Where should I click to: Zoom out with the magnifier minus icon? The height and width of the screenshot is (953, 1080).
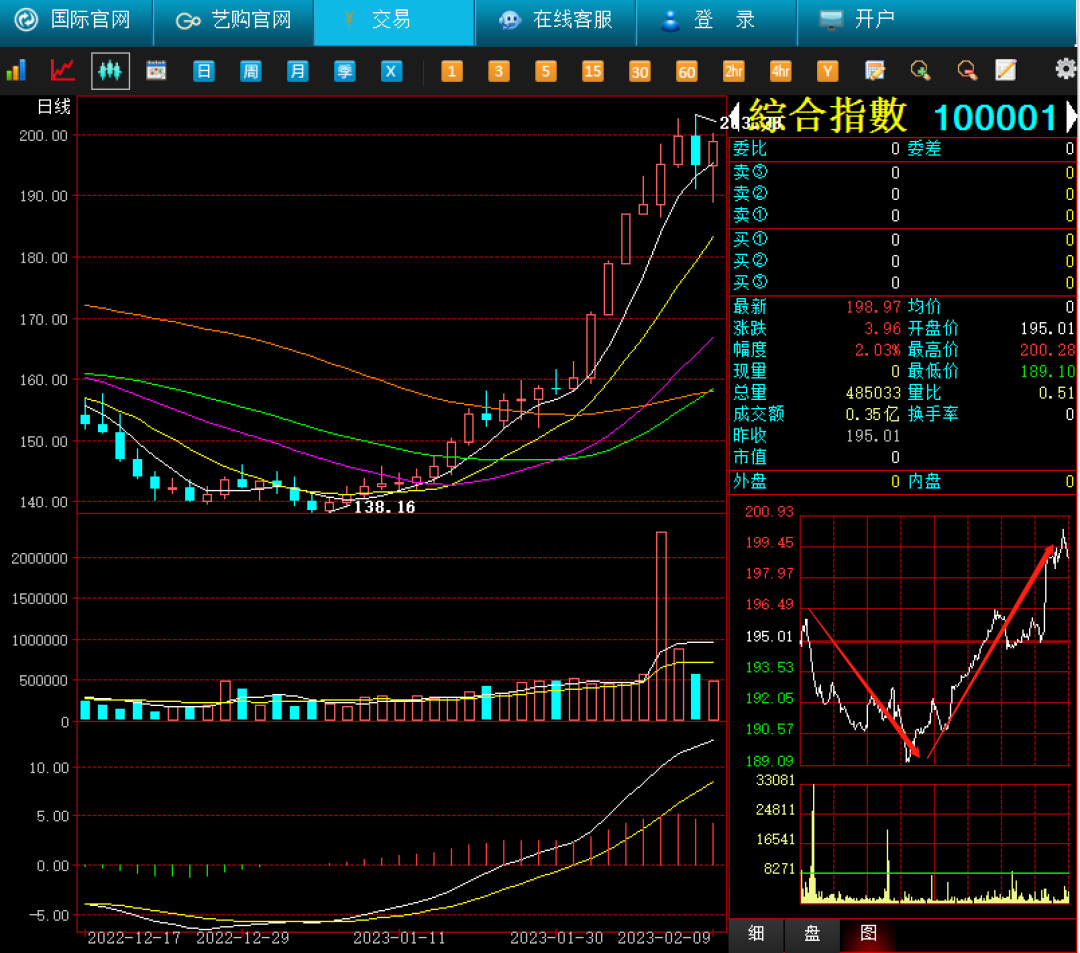point(968,70)
